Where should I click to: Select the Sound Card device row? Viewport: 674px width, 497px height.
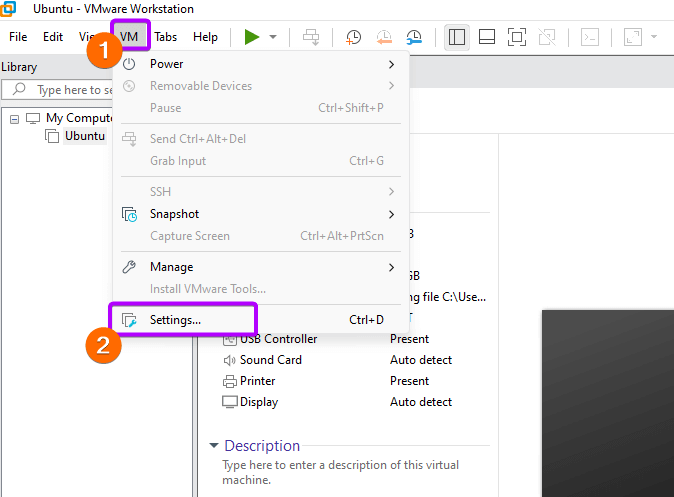[x=337, y=360]
